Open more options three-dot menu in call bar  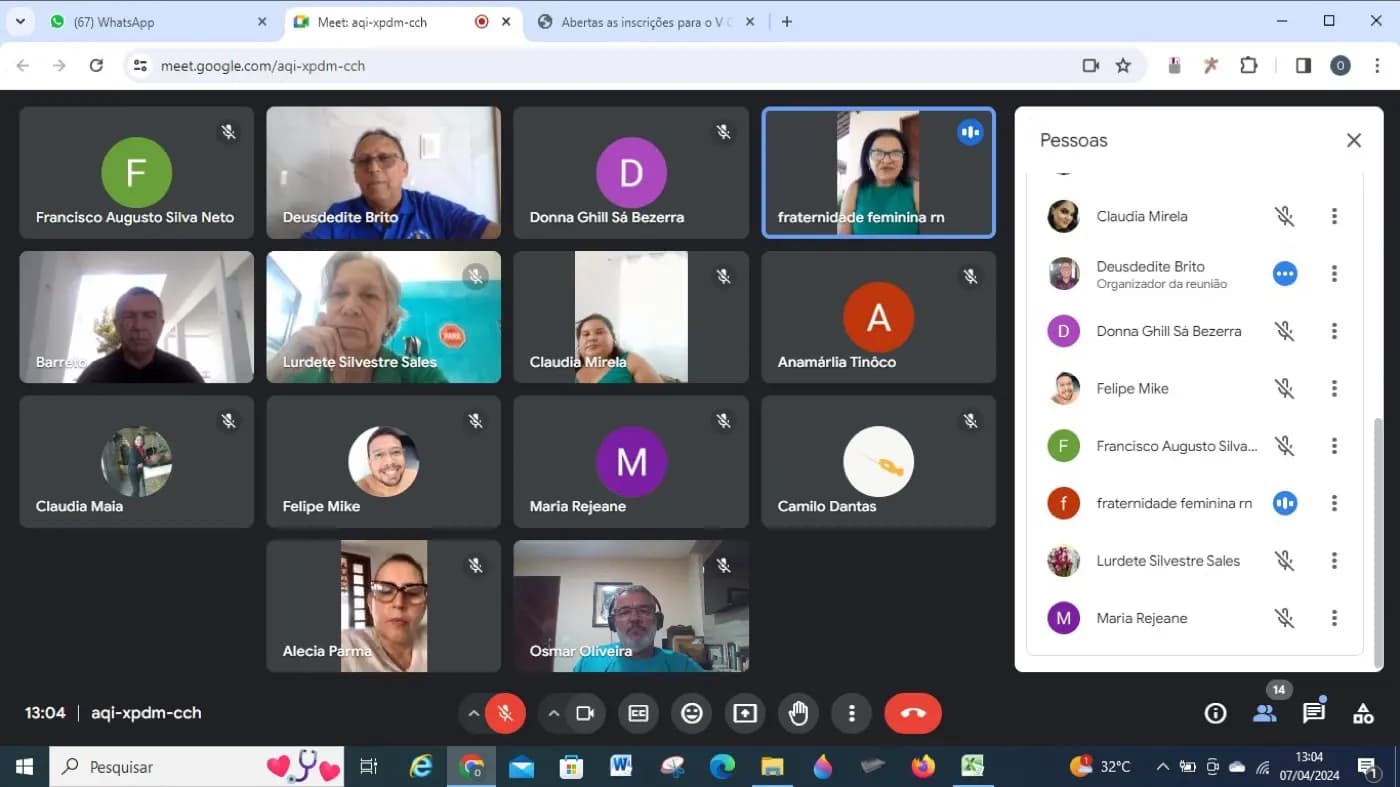click(x=852, y=713)
